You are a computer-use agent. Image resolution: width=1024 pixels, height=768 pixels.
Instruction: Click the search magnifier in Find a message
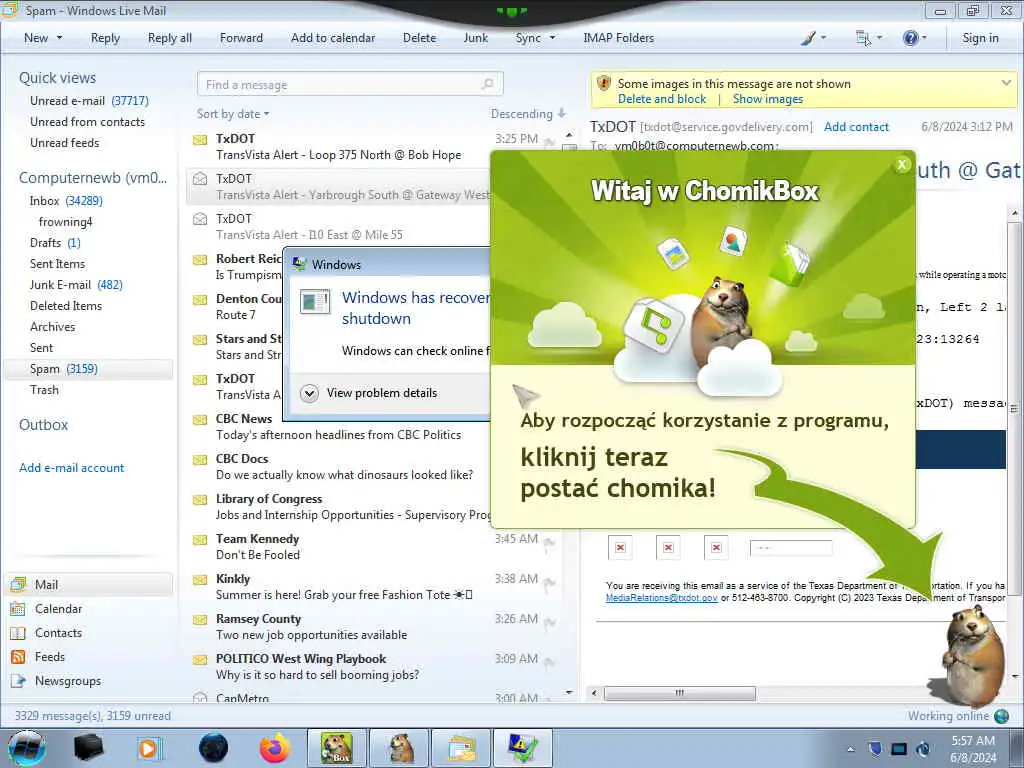(487, 84)
